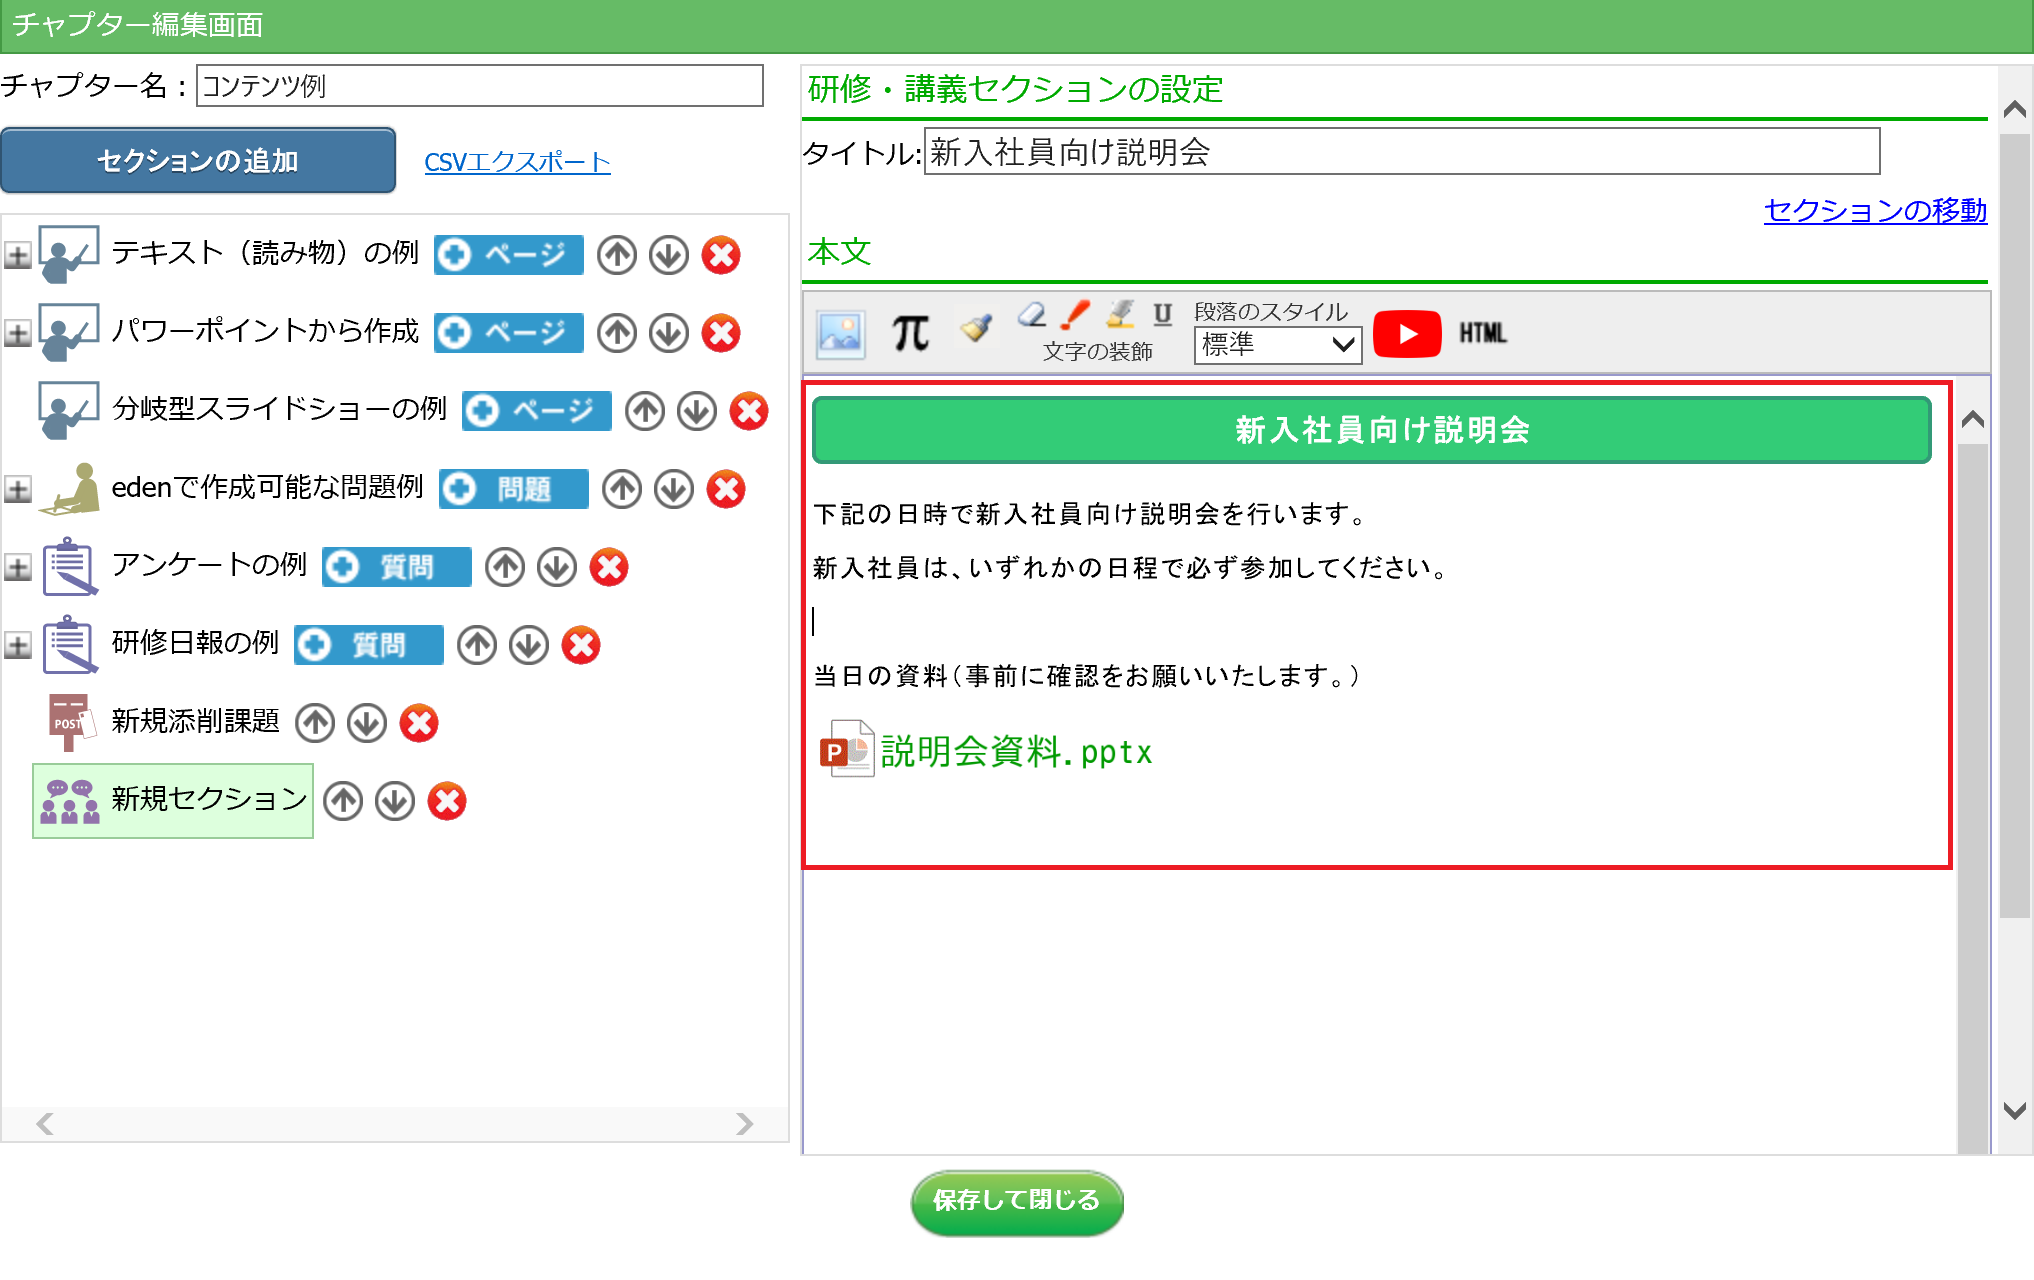2034x1280 pixels.
Task: Add page to 分岐型スライドショーの例
Action: click(536, 411)
